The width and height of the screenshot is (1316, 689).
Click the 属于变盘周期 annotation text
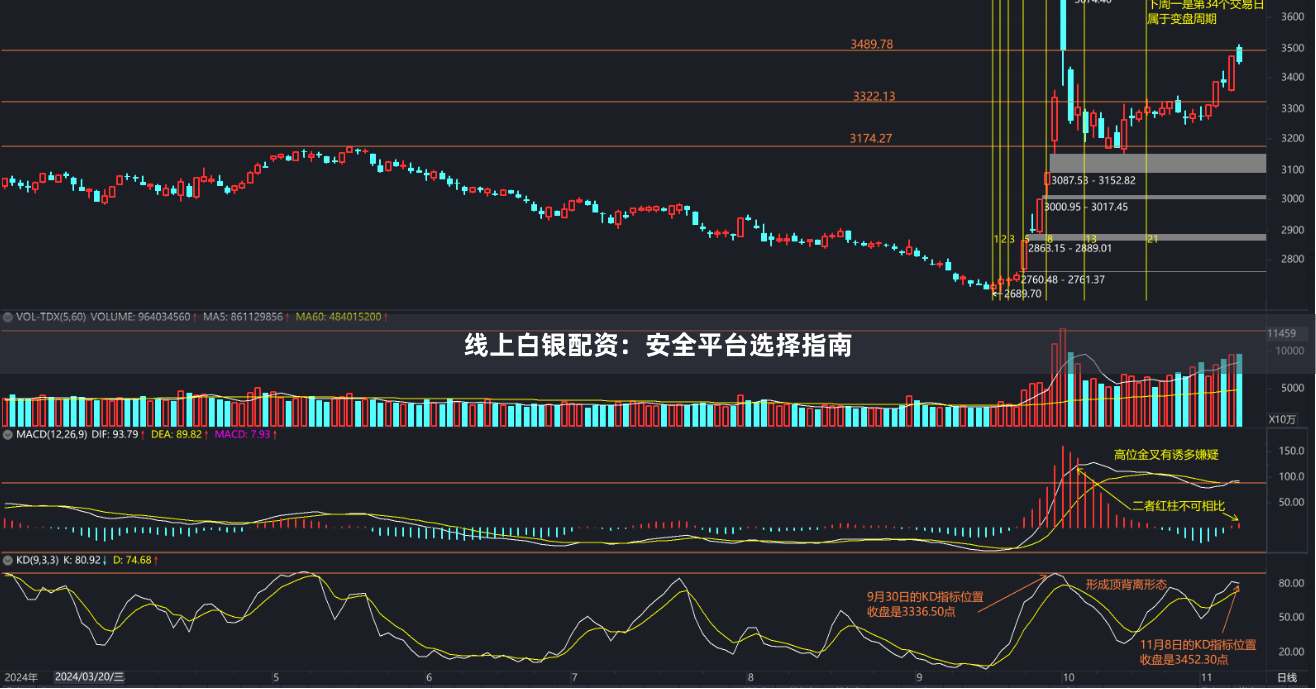(1182, 18)
